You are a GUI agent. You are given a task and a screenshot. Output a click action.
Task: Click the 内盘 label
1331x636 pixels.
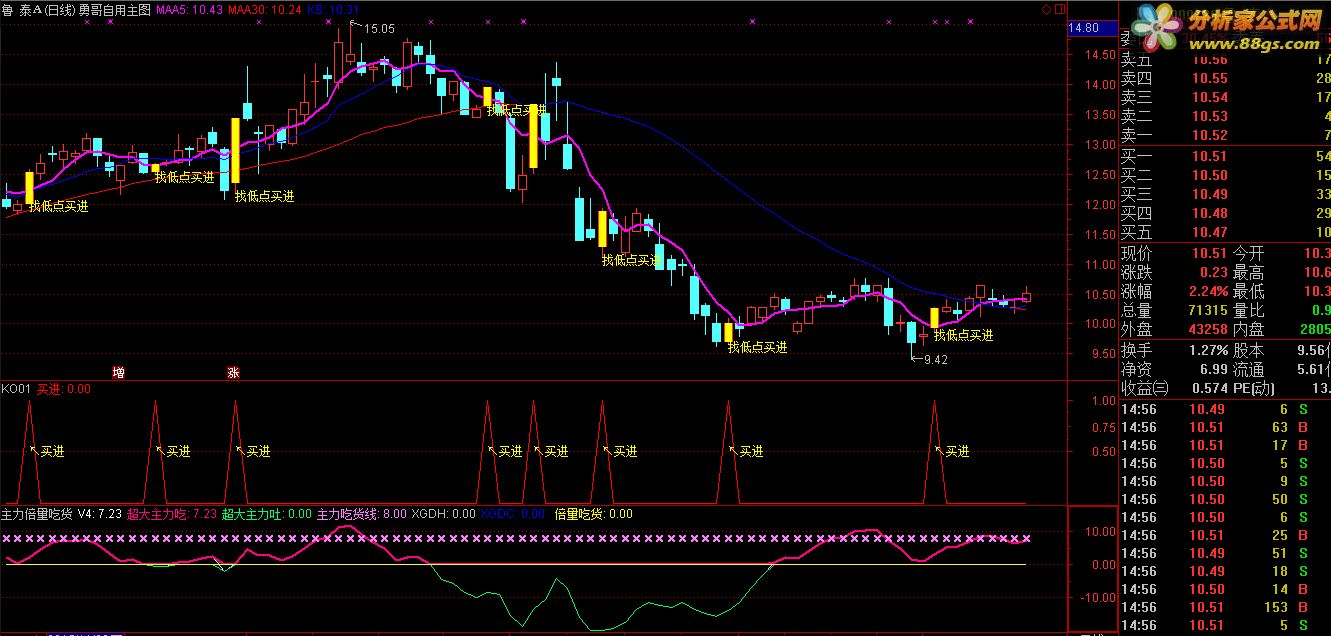(1247, 329)
